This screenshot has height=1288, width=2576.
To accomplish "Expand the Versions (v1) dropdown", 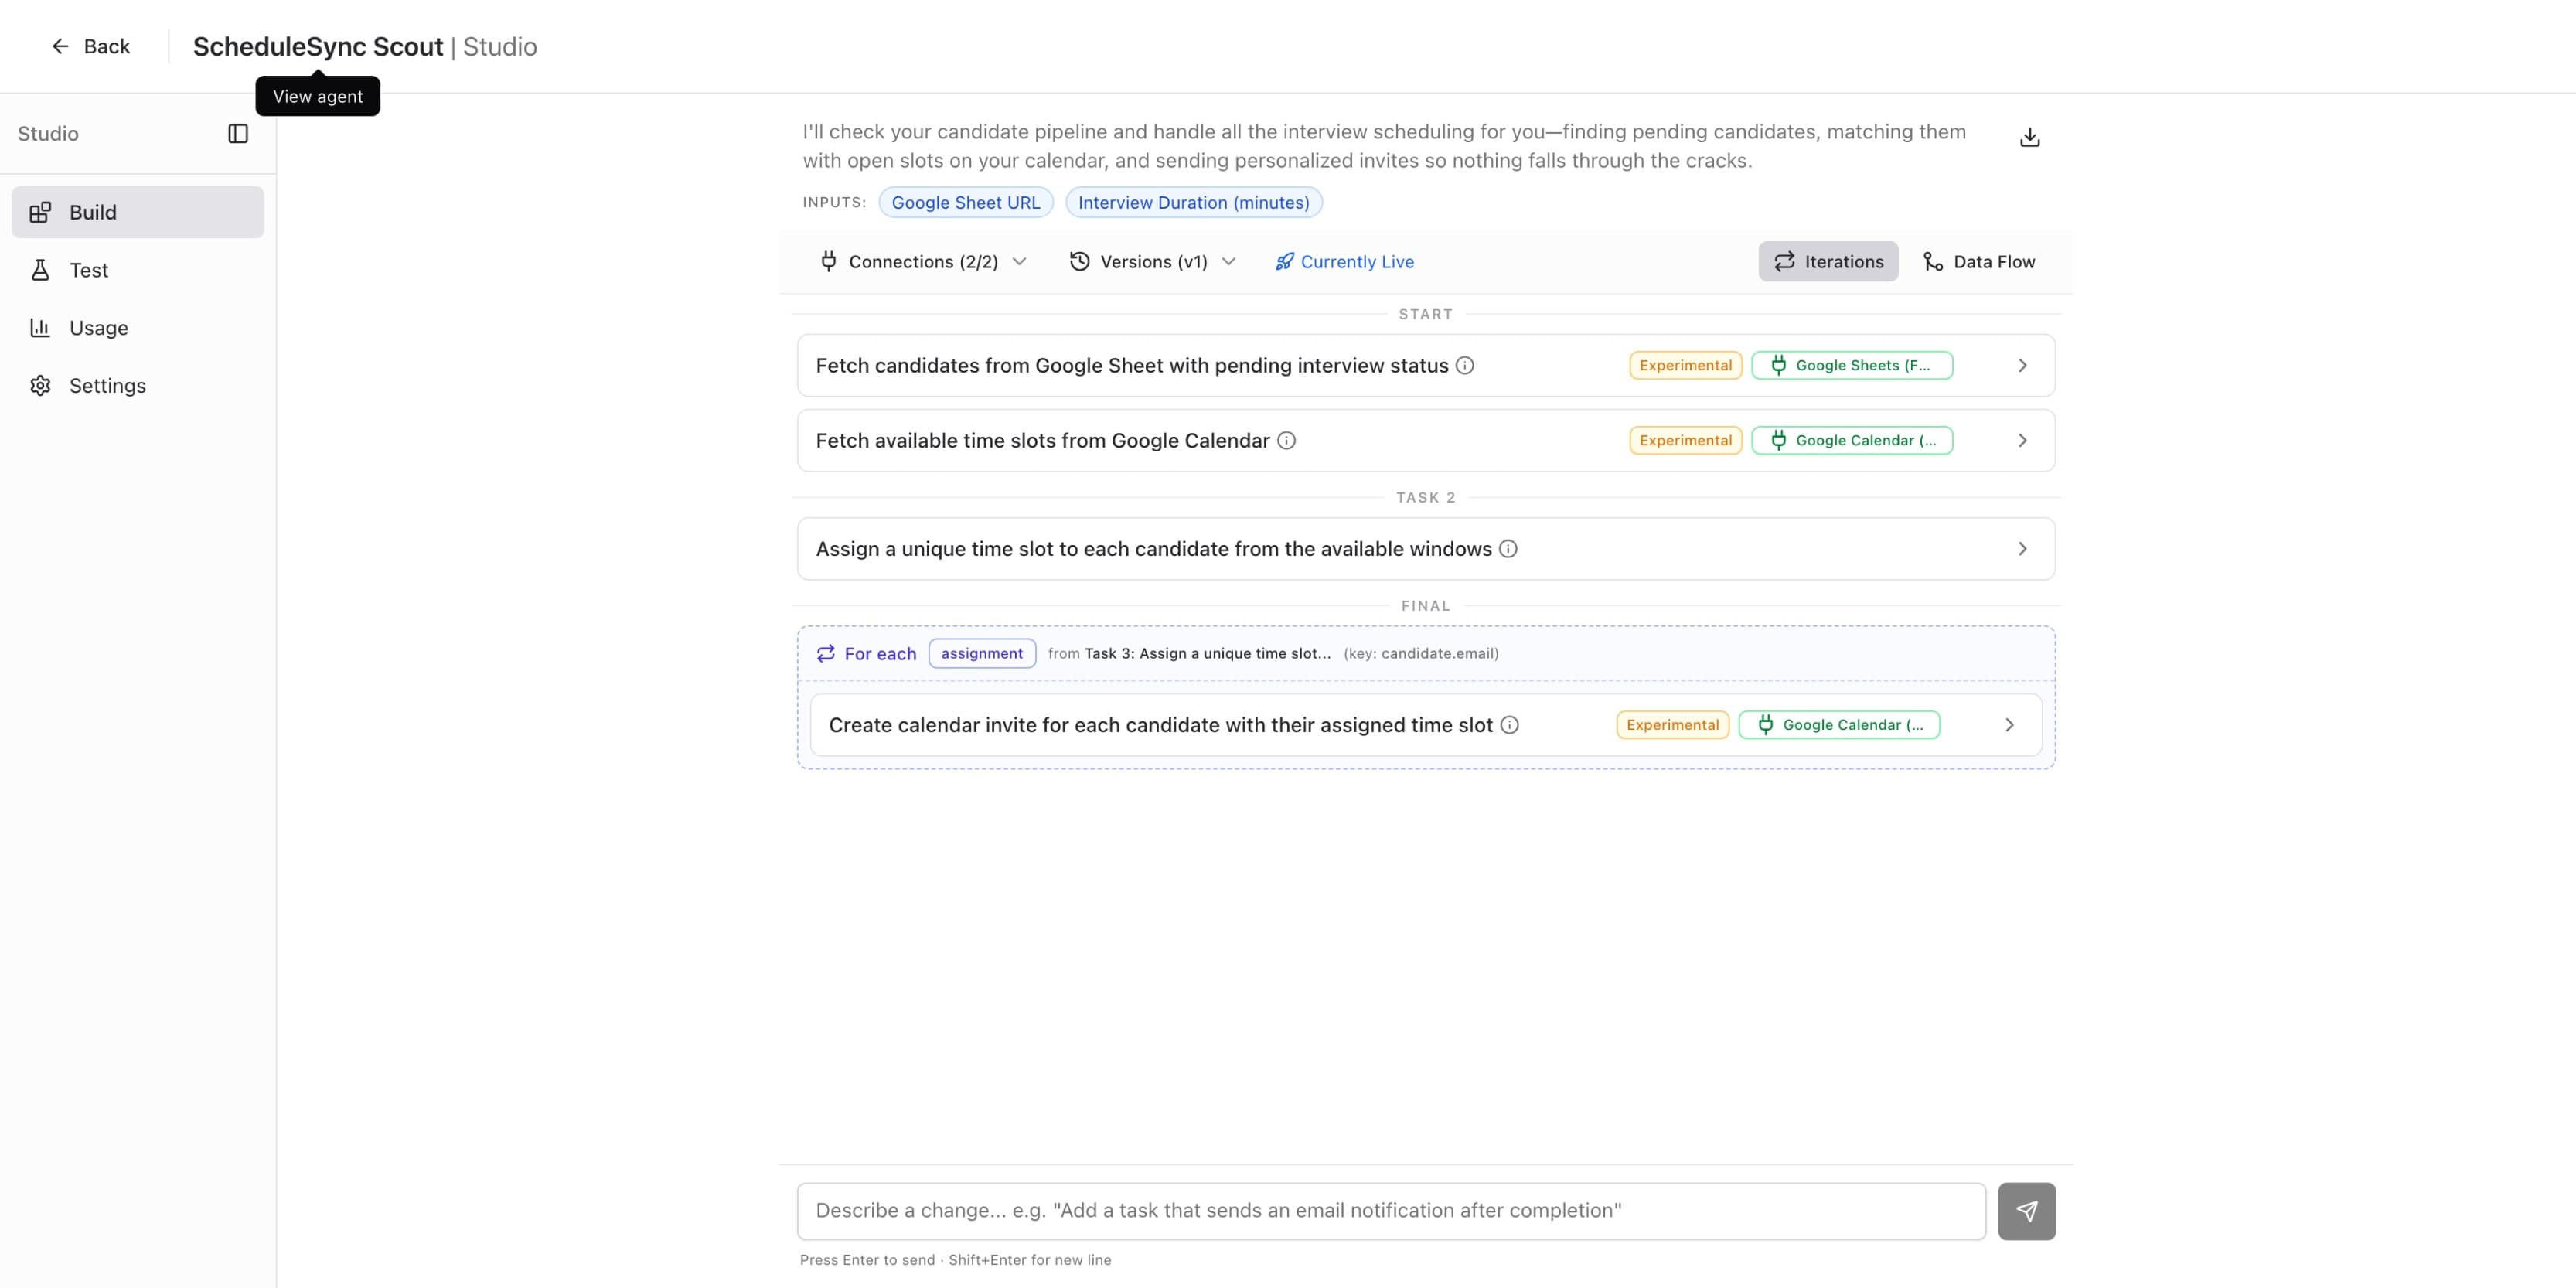I will click(1152, 261).
